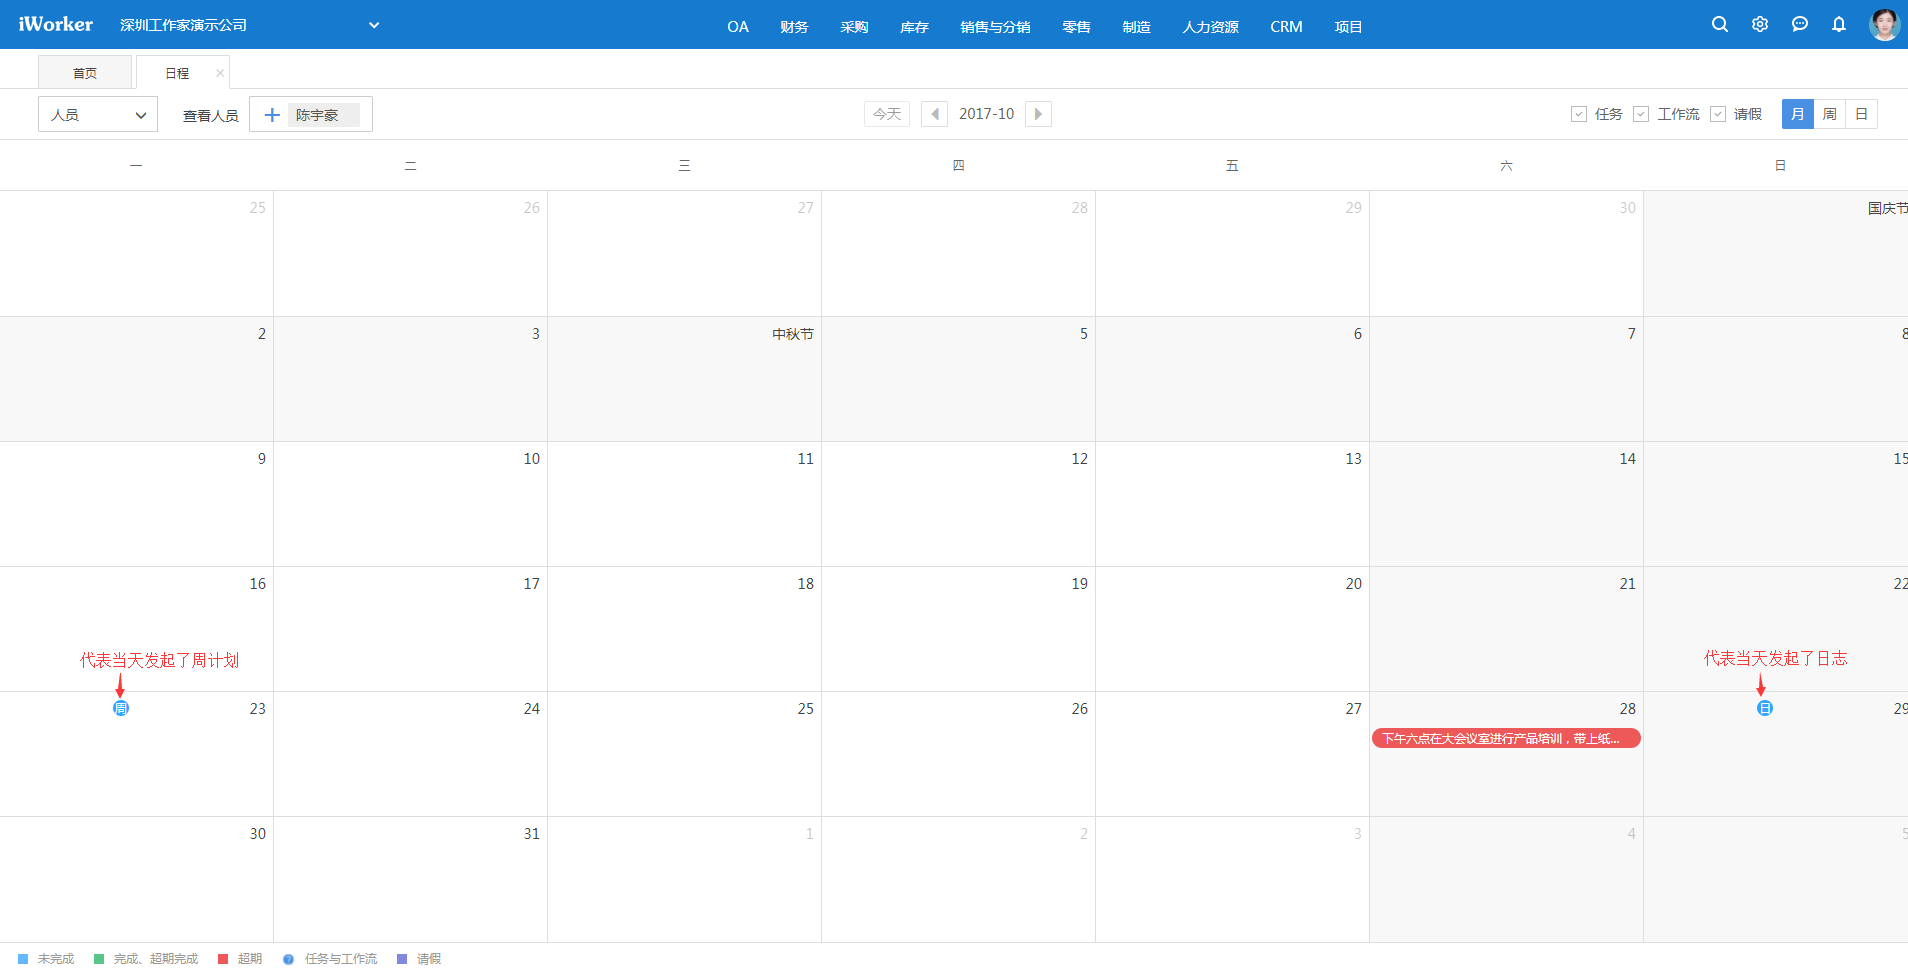Image resolution: width=1908 pixels, height=968 pixels.
Task: Switch to the 首页 tab
Action: (x=85, y=73)
